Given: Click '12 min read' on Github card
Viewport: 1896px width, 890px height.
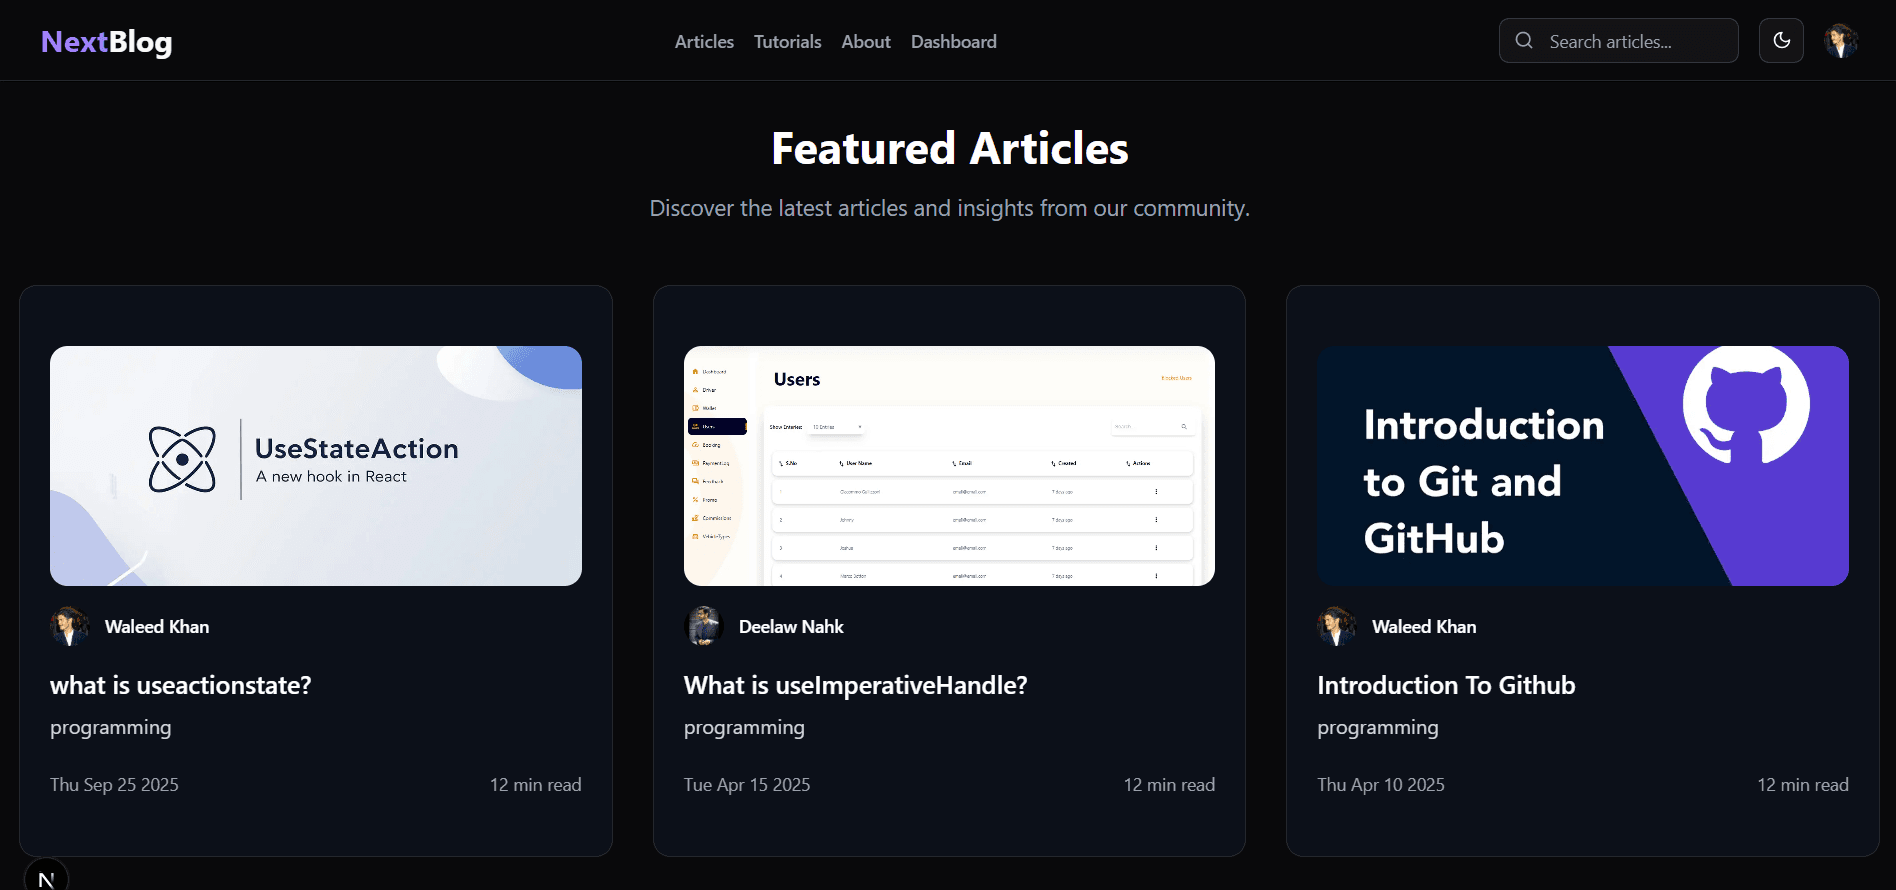Looking at the screenshot, I should (1803, 785).
